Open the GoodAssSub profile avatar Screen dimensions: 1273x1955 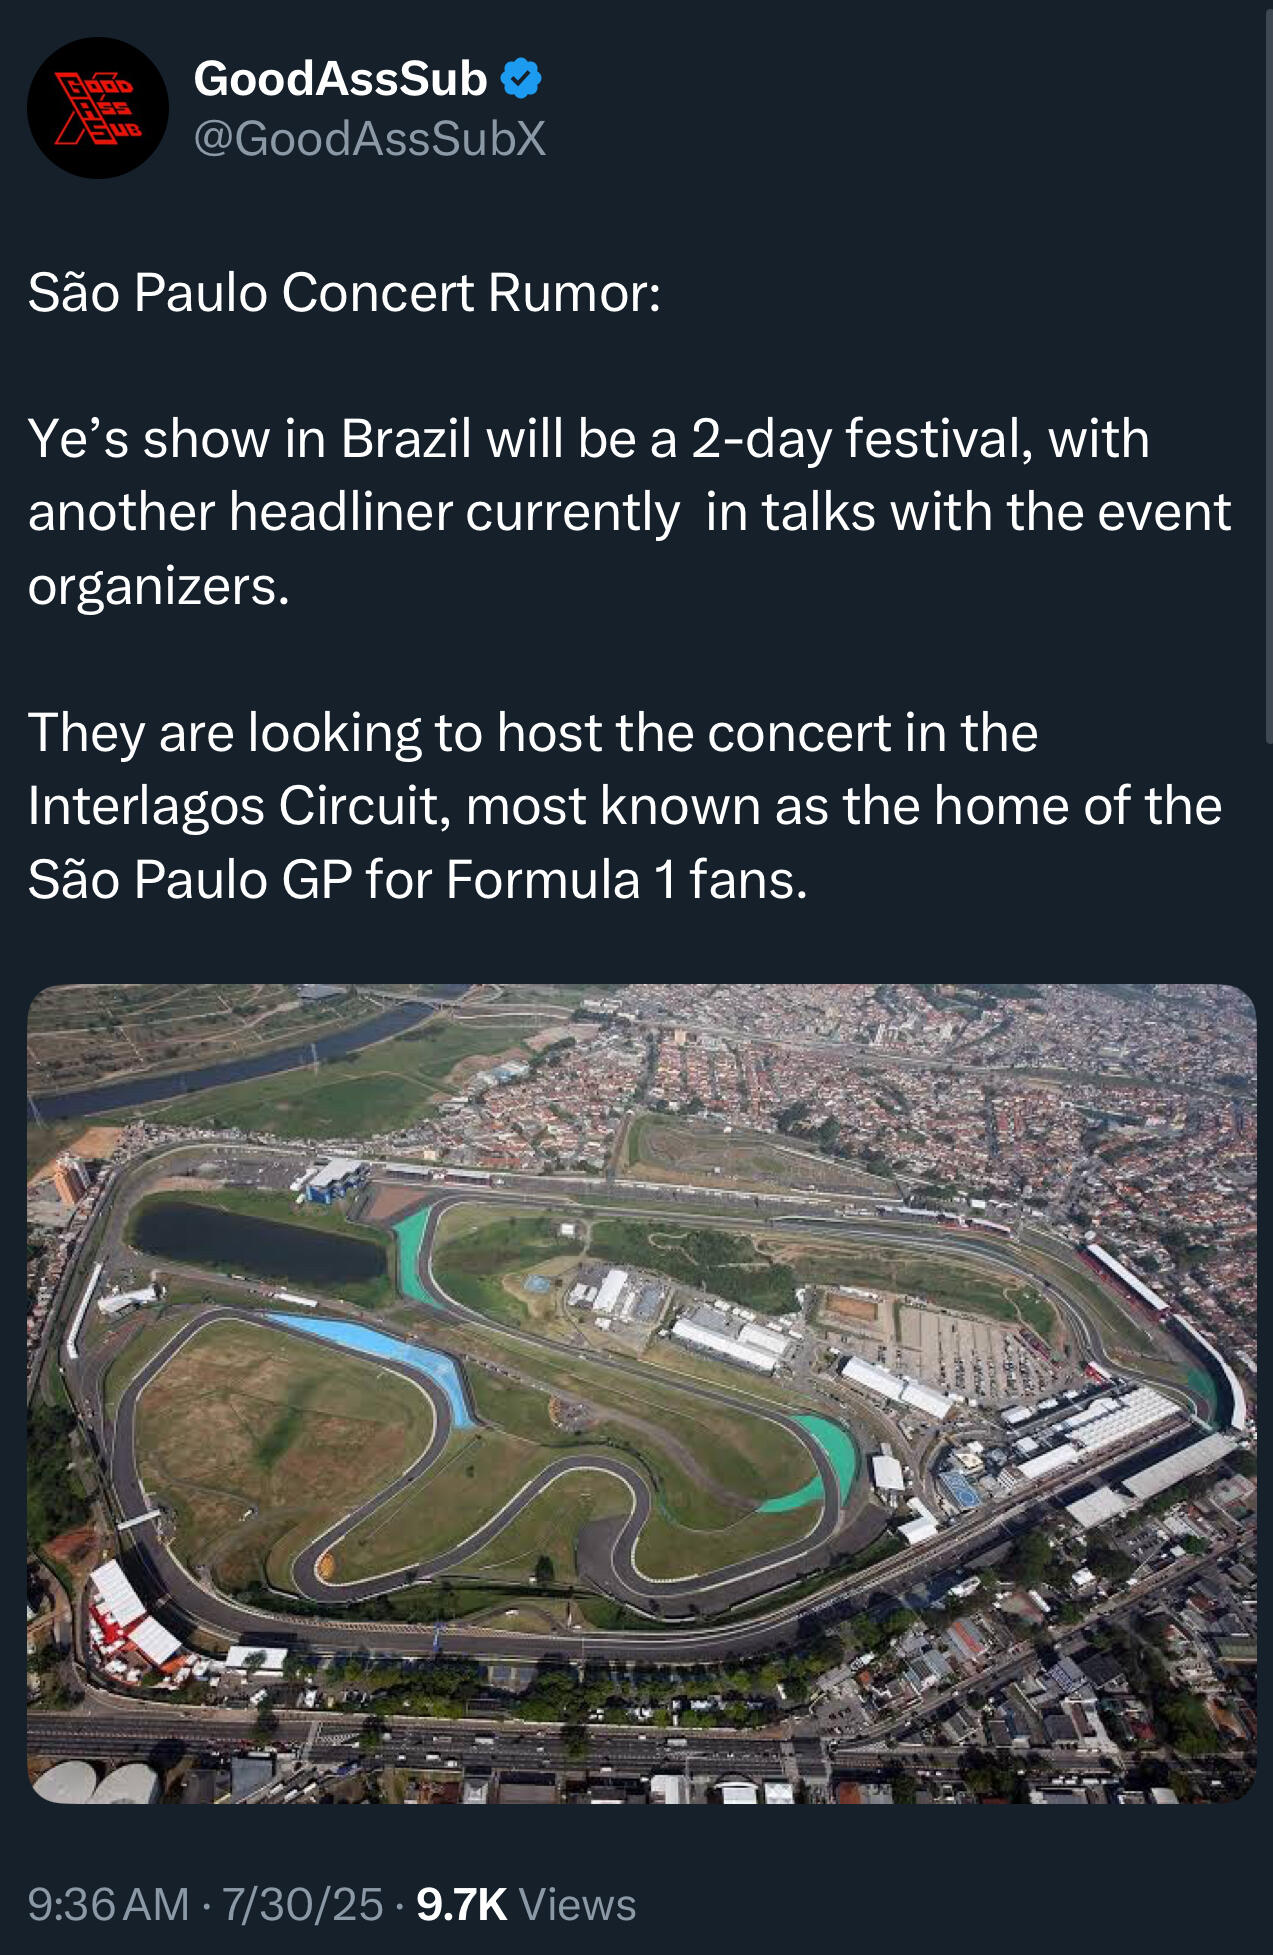(x=97, y=108)
